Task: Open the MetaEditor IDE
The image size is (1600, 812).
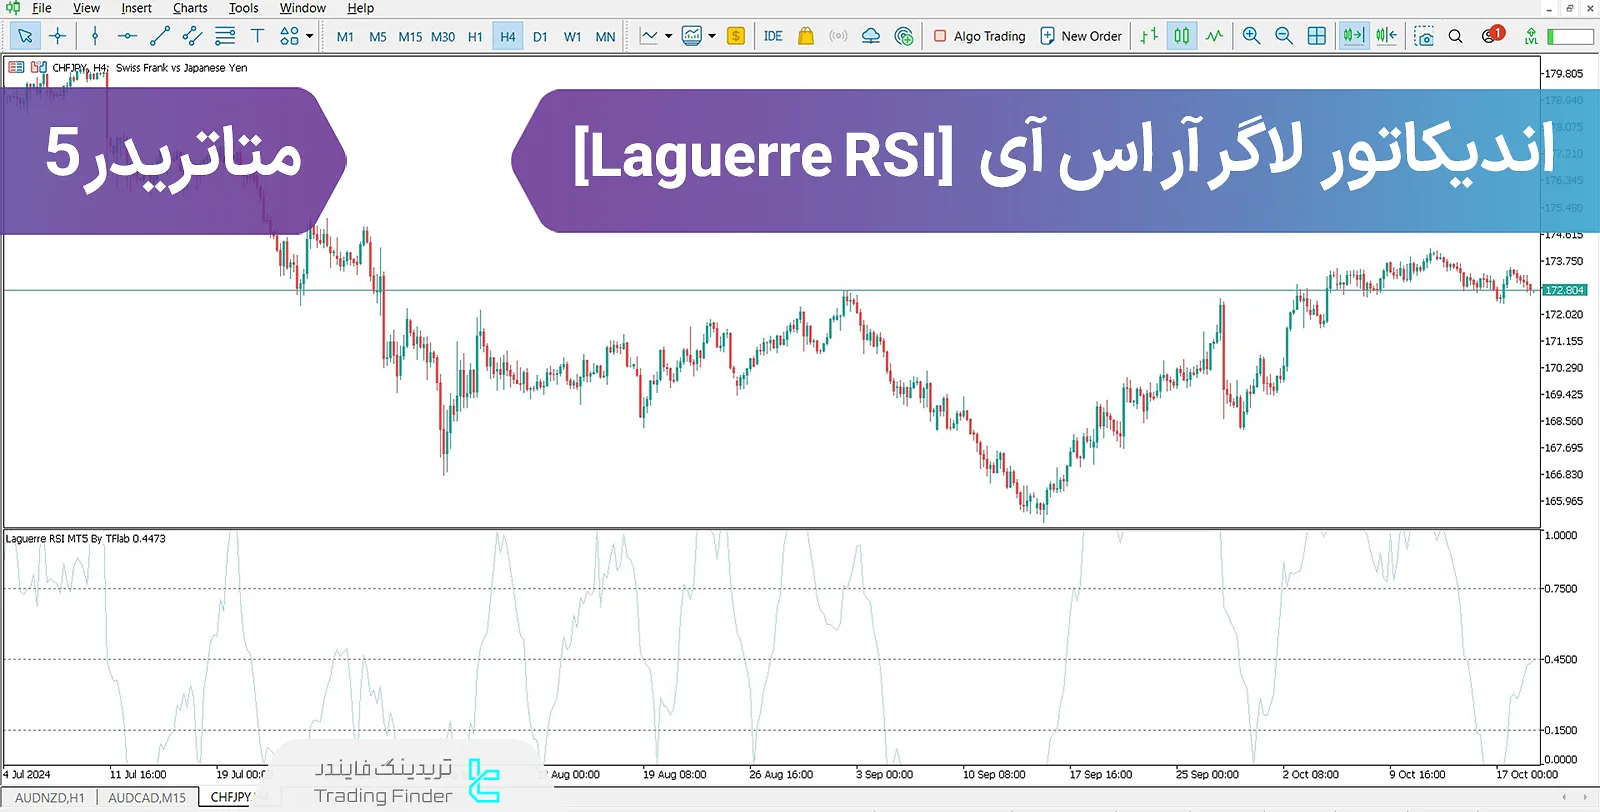Action: [773, 36]
